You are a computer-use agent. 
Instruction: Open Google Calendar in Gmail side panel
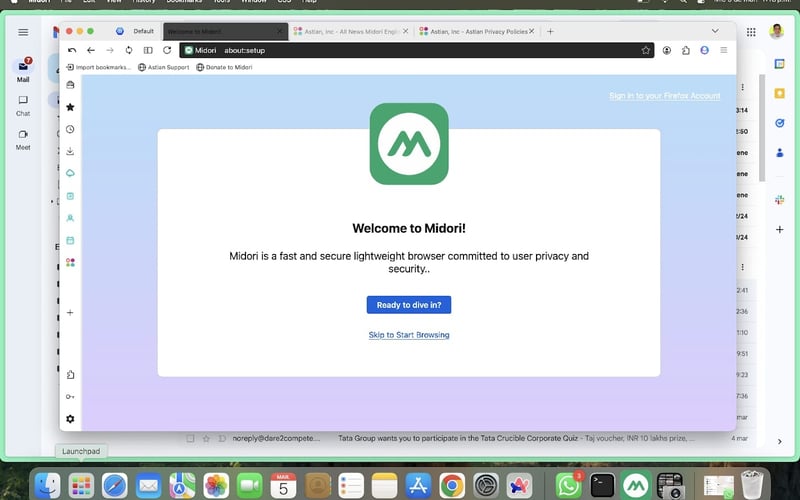pyautogui.click(x=780, y=64)
